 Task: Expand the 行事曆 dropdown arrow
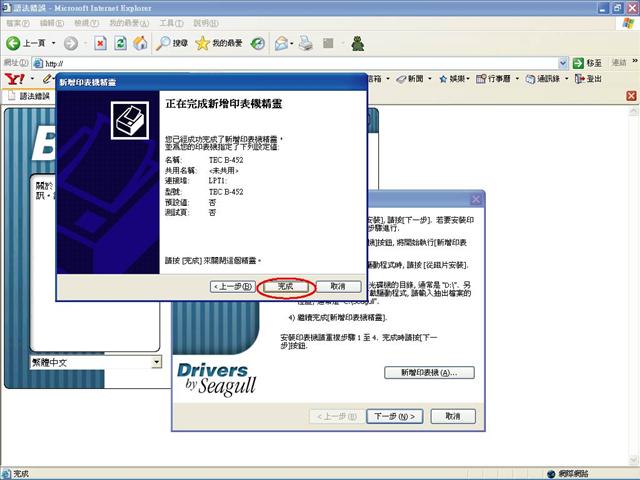coord(517,79)
